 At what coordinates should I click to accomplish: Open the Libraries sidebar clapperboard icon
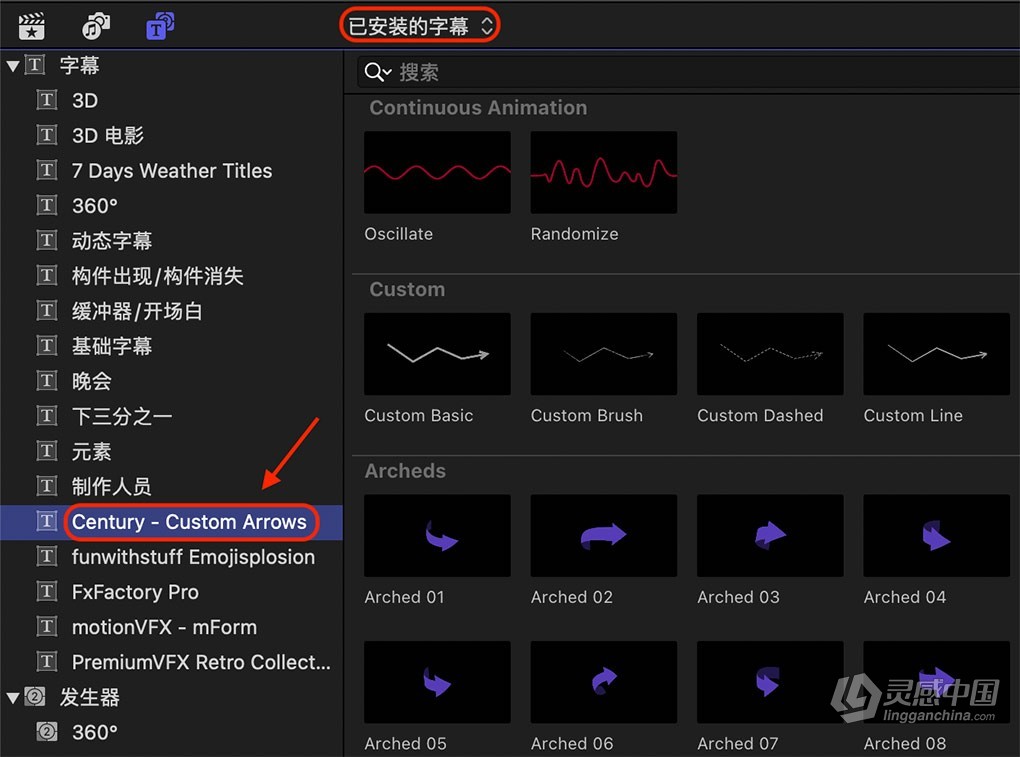(x=31, y=26)
